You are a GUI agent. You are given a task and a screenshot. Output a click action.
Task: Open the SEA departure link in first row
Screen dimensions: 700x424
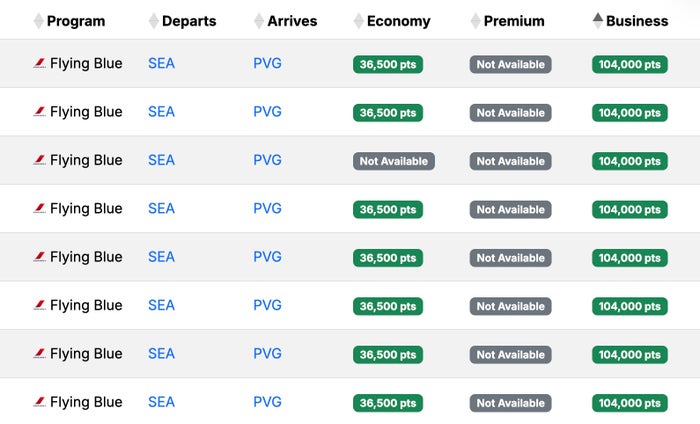[x=161, y=63]
